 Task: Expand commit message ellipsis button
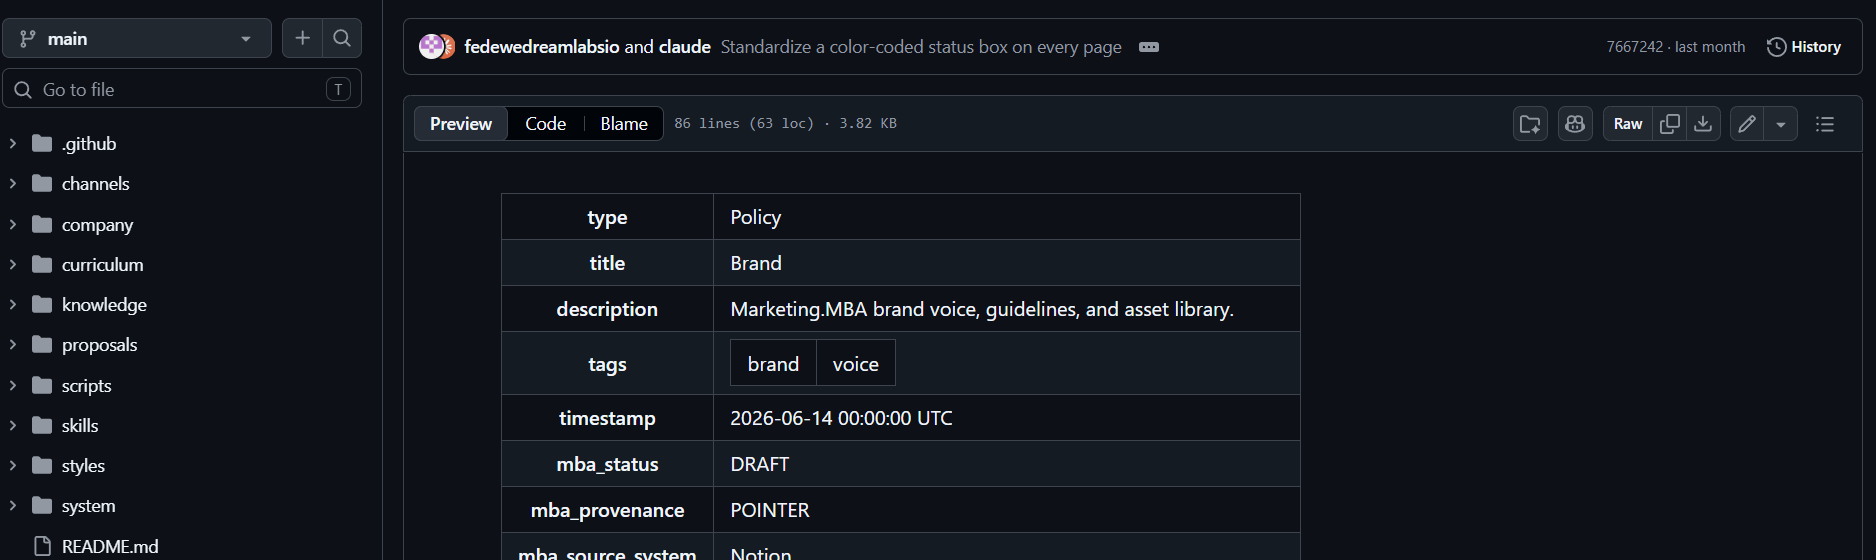(x=1149, y=47)
